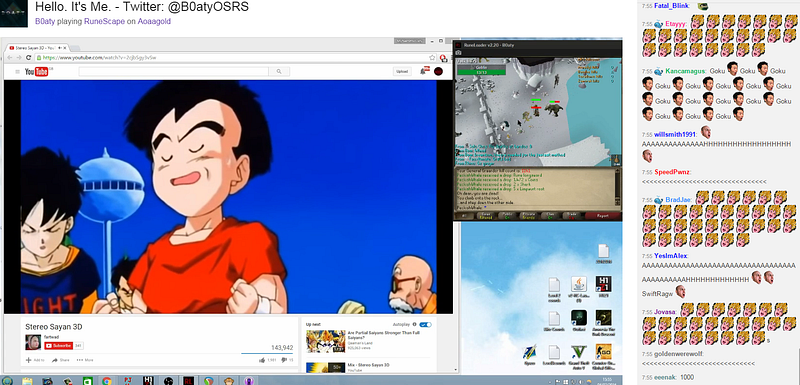This screenshot has height=385, width=800.
Task: Expand the More options under the video
Action: click(x=85, y=360)
